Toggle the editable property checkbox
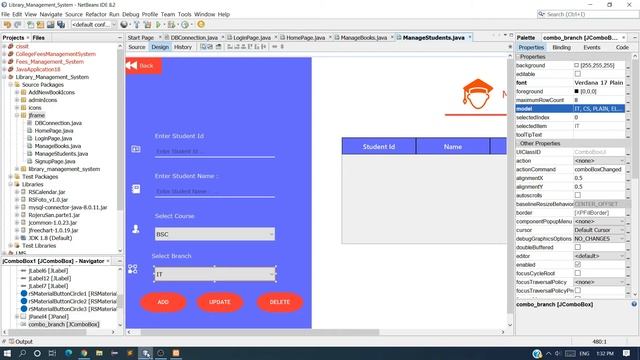 point(578,74)
